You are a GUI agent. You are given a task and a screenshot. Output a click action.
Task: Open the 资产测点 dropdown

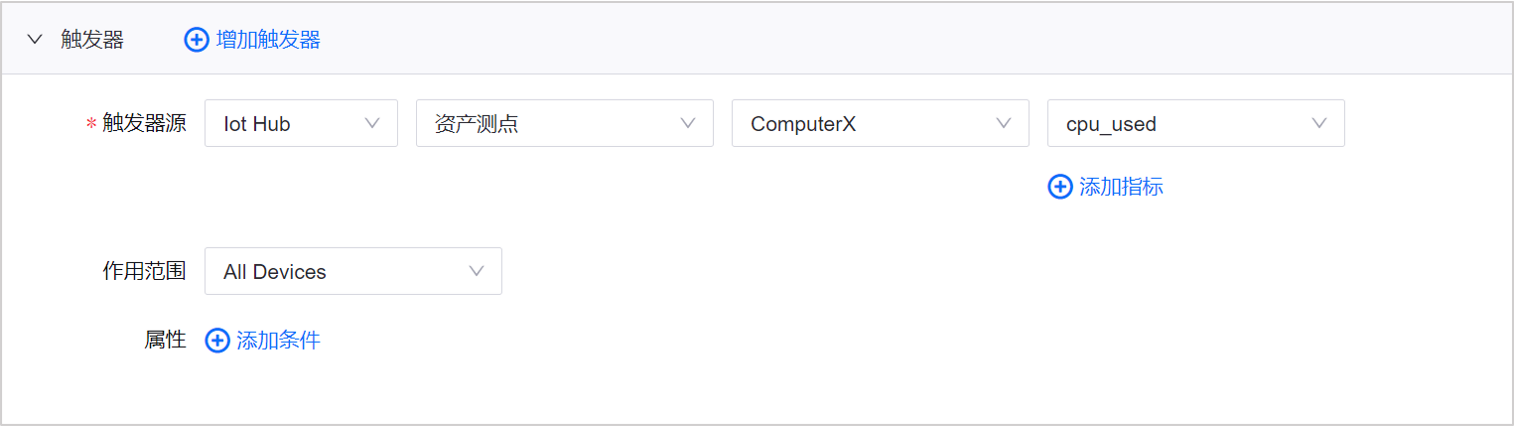coord(550,124)
